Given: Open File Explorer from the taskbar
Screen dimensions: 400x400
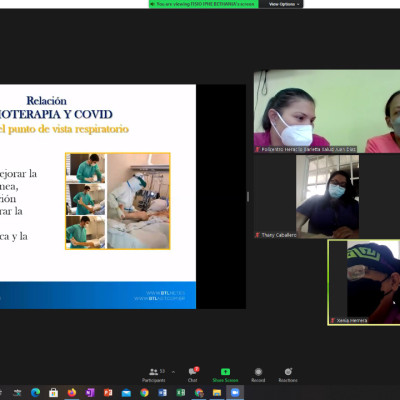Looking at the screenshot, I should pos(217,393).
